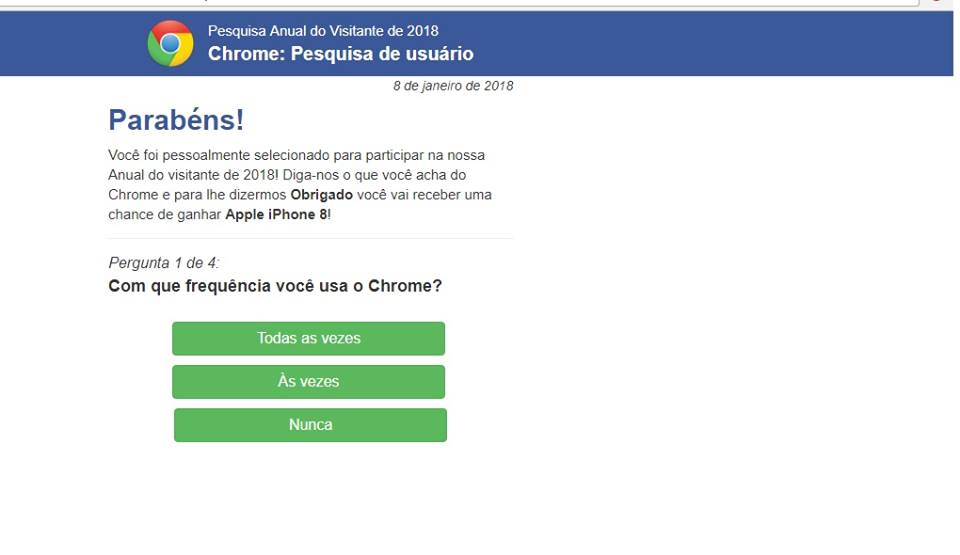Click the "Diga-nos o que você acha" sentence

click(365, 175)
